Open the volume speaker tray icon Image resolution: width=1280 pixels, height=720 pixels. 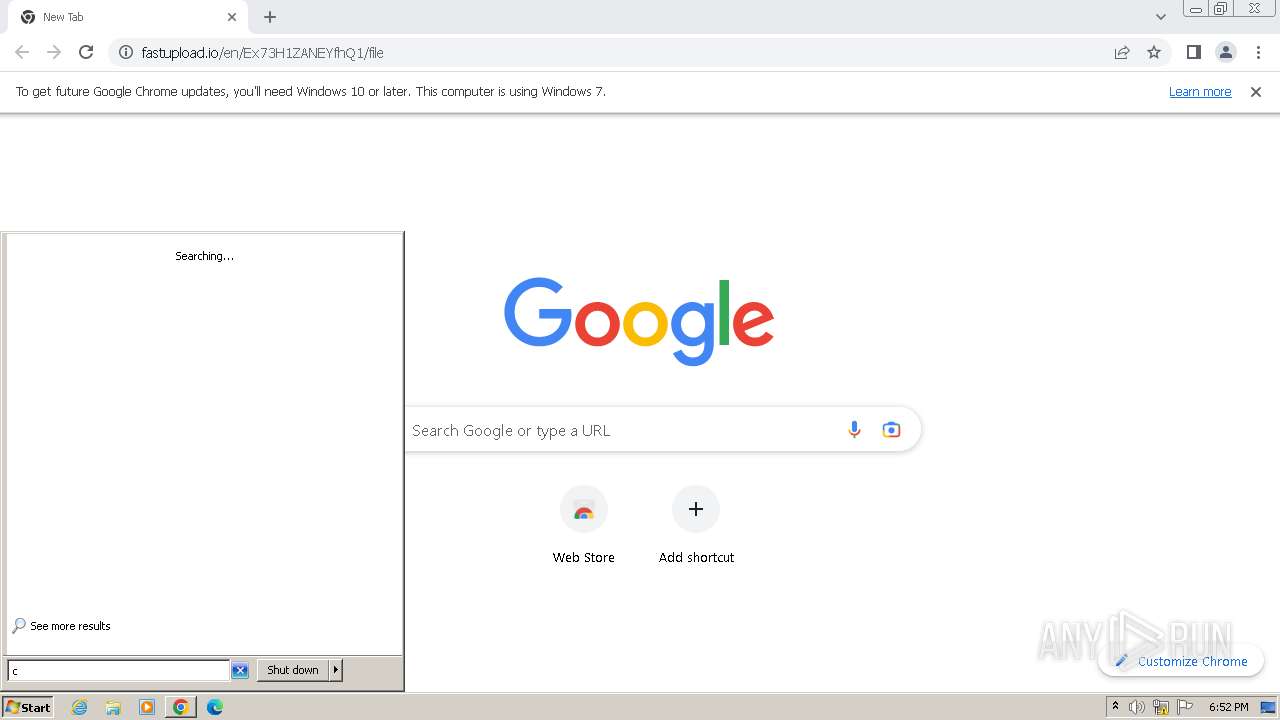point(1137,707)
